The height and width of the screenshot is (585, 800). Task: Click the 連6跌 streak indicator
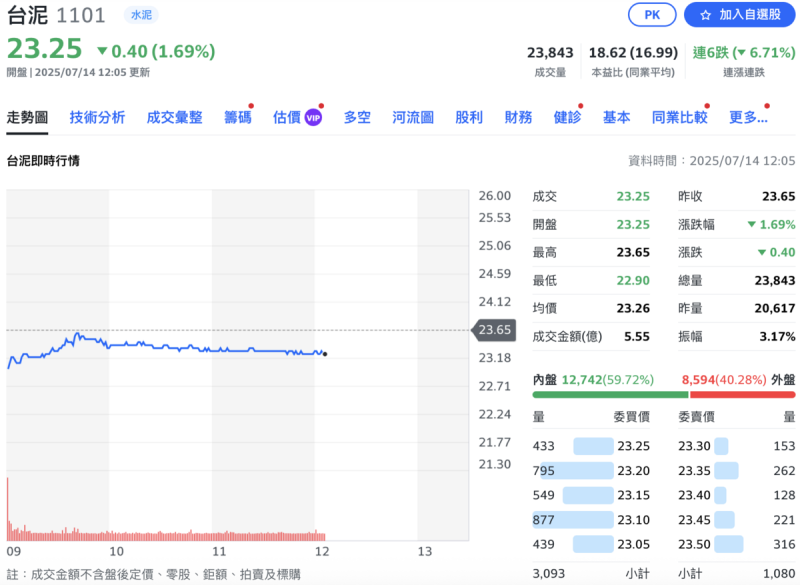[x=744, y=53]
